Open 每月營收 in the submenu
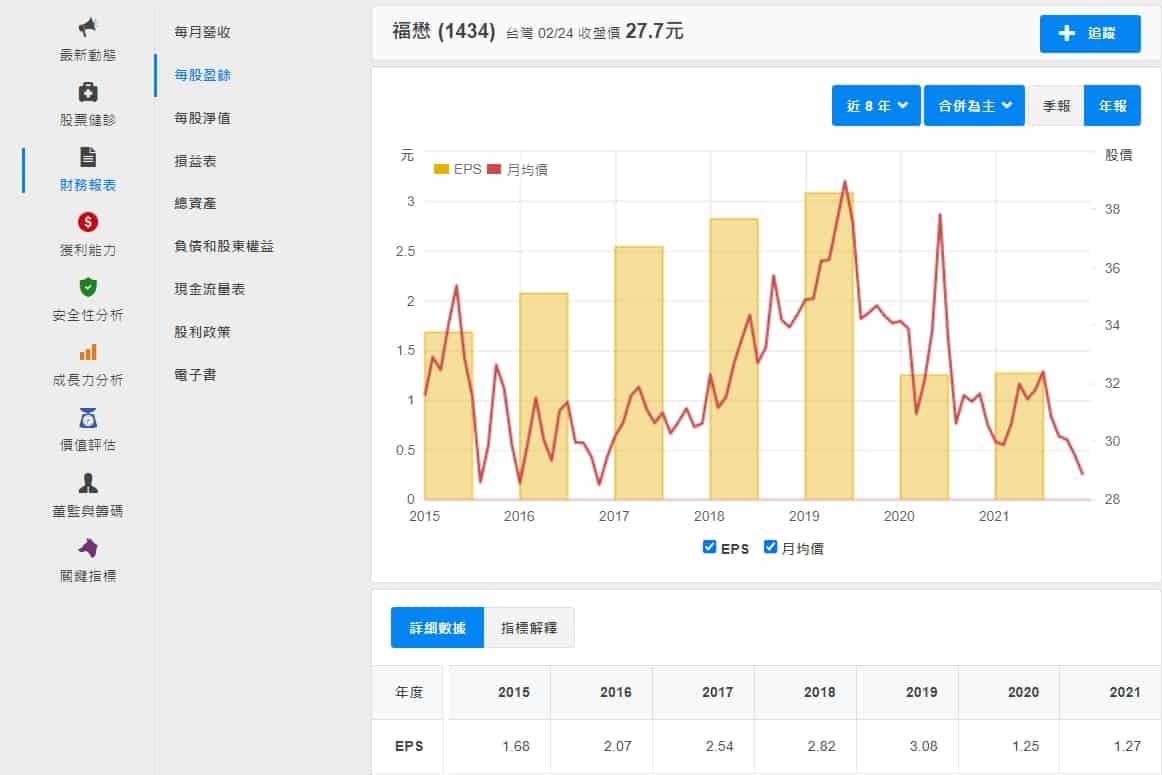 [202, 32]
